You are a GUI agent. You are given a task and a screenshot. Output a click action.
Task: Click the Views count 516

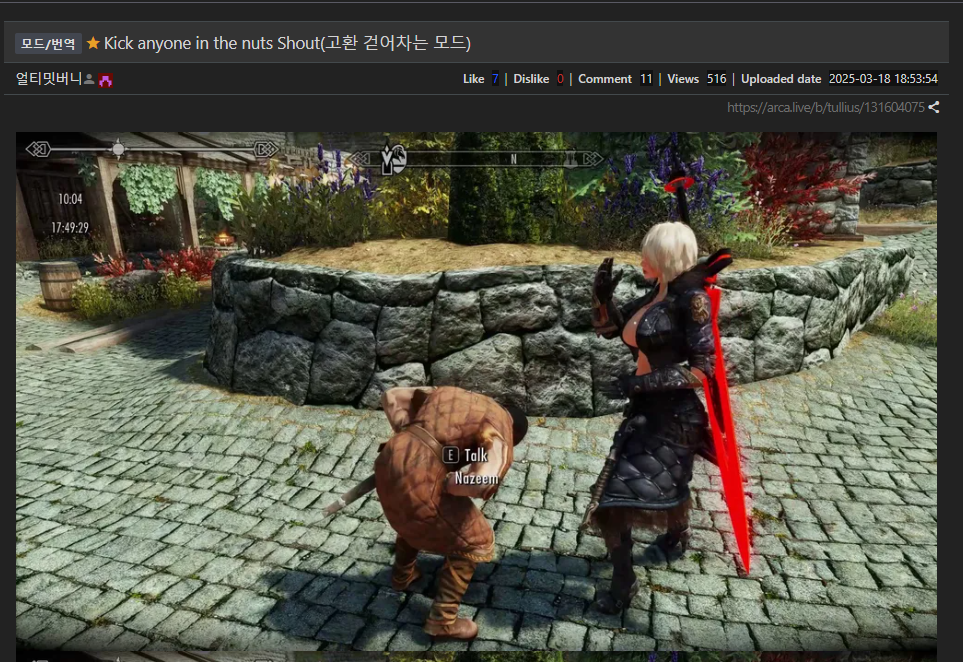pyautogui.click(x=716, y=79)
